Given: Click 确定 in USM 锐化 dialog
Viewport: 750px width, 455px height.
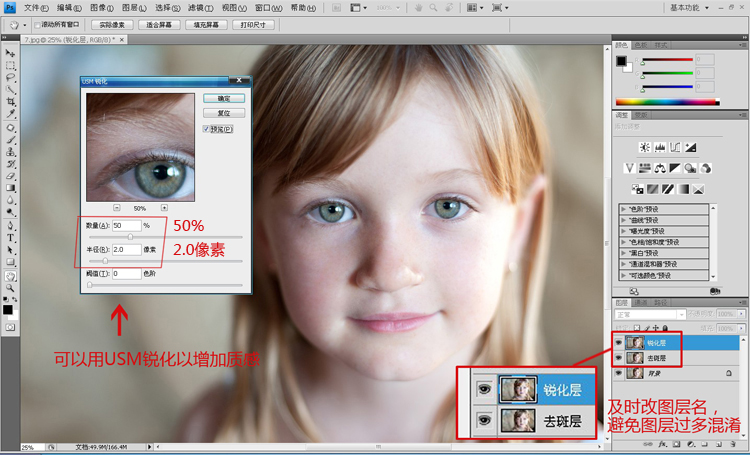Looking at the screenshot, I should click(x=224, y=98).
